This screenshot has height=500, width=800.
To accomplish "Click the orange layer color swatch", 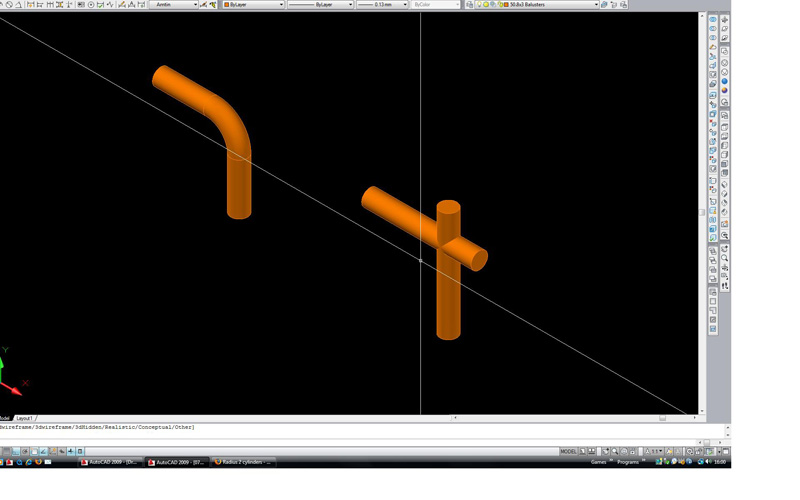I will pyautogui.click(x=506, y=5).
